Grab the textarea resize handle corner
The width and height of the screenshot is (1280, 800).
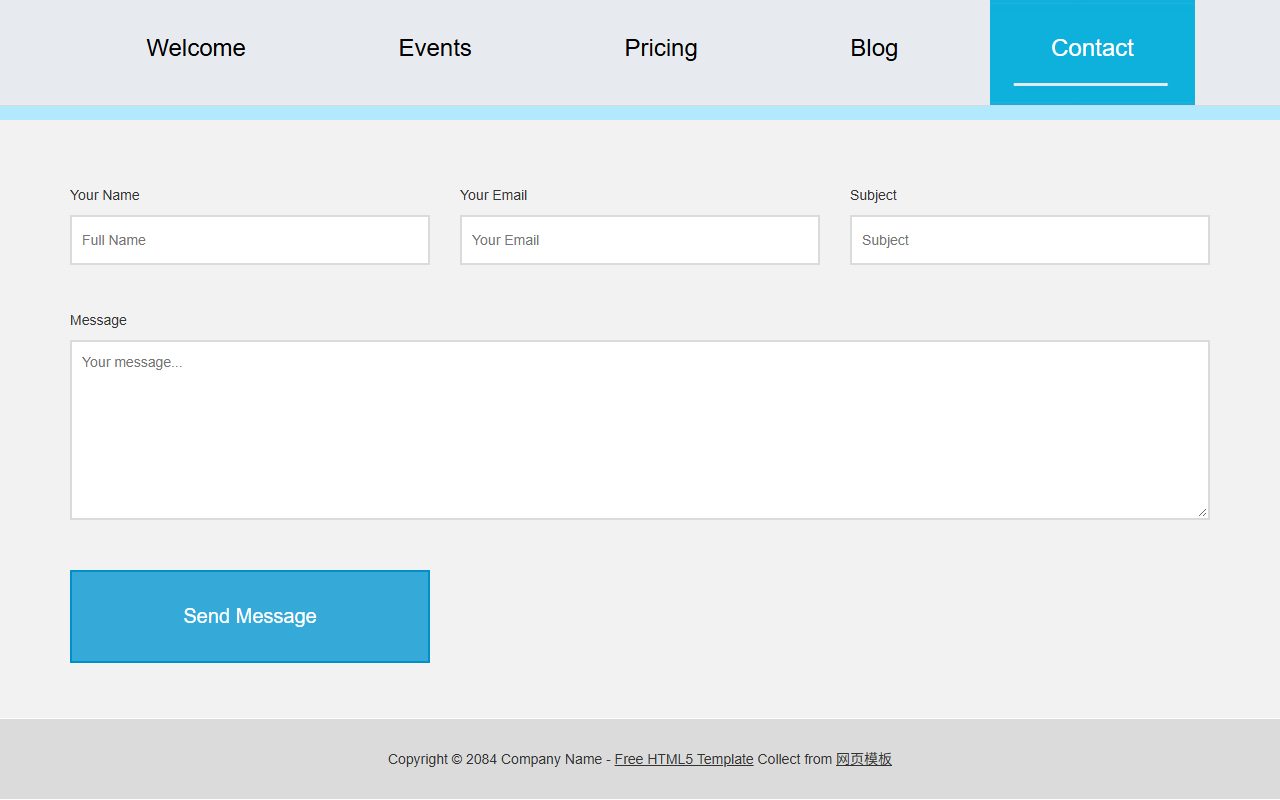point(1202,512)
